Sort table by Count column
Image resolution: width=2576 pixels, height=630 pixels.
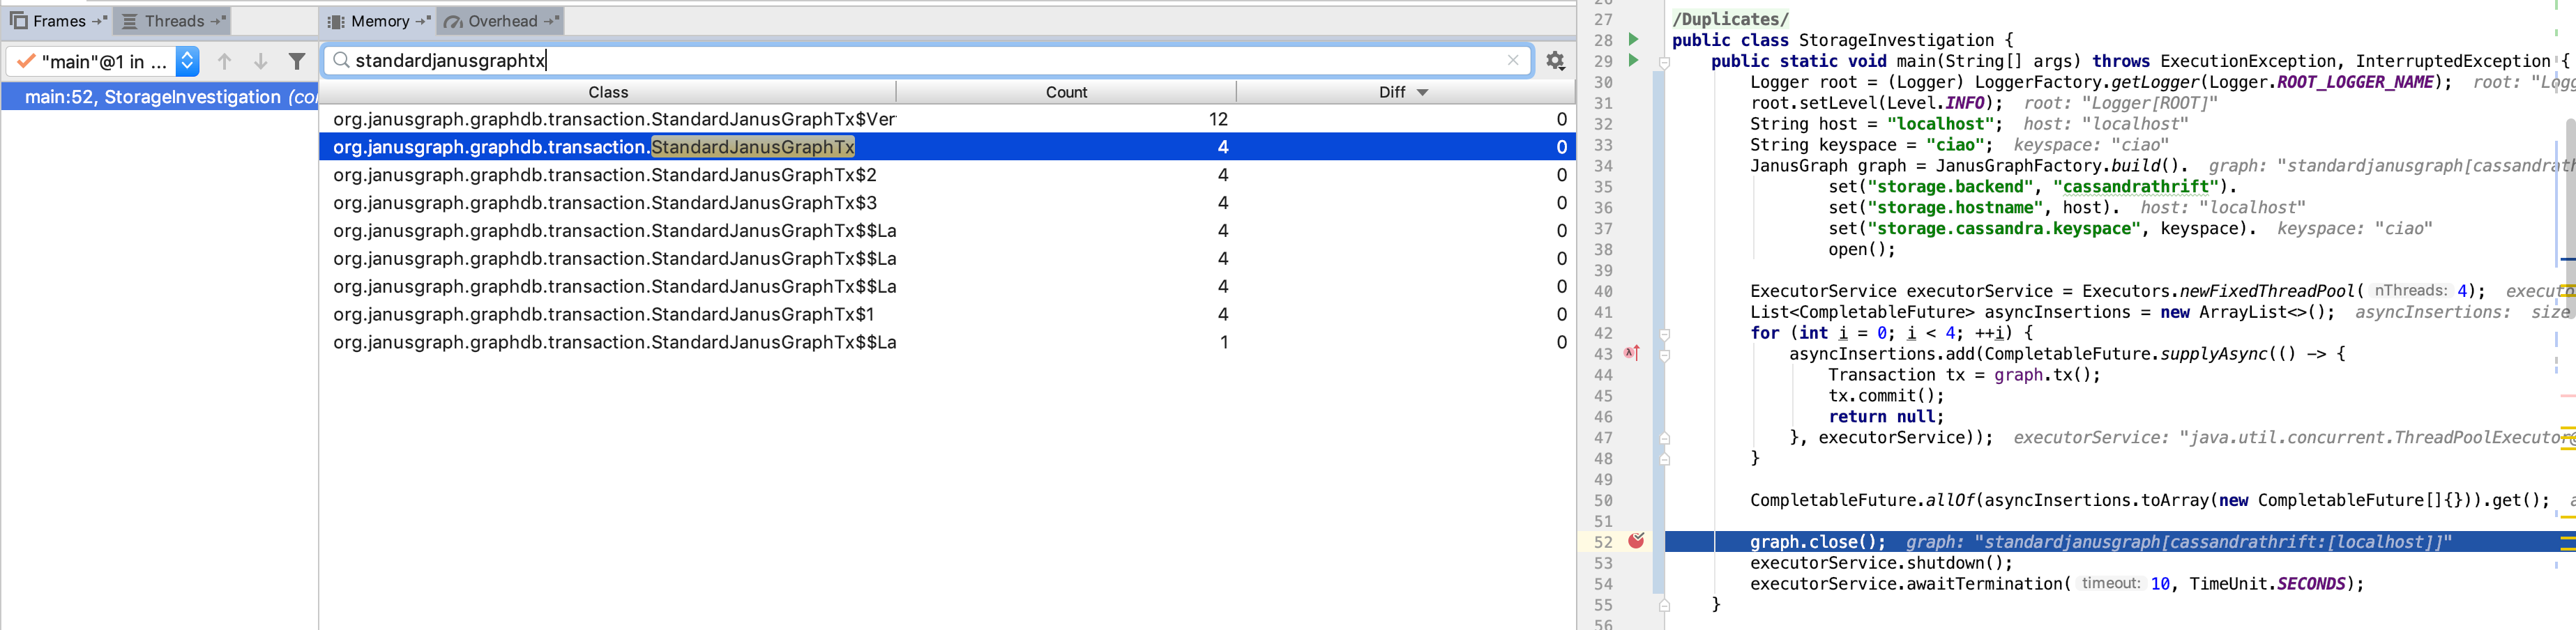[1066, 92]
